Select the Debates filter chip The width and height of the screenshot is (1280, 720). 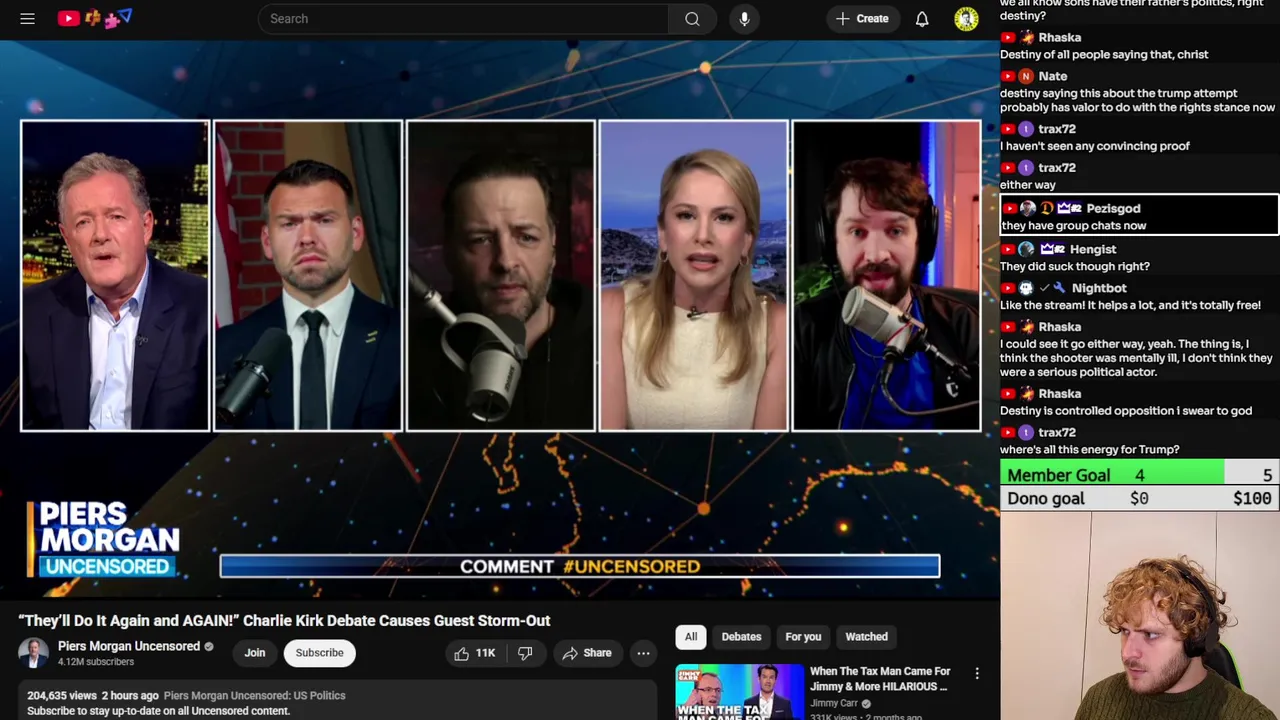point(741,636)
